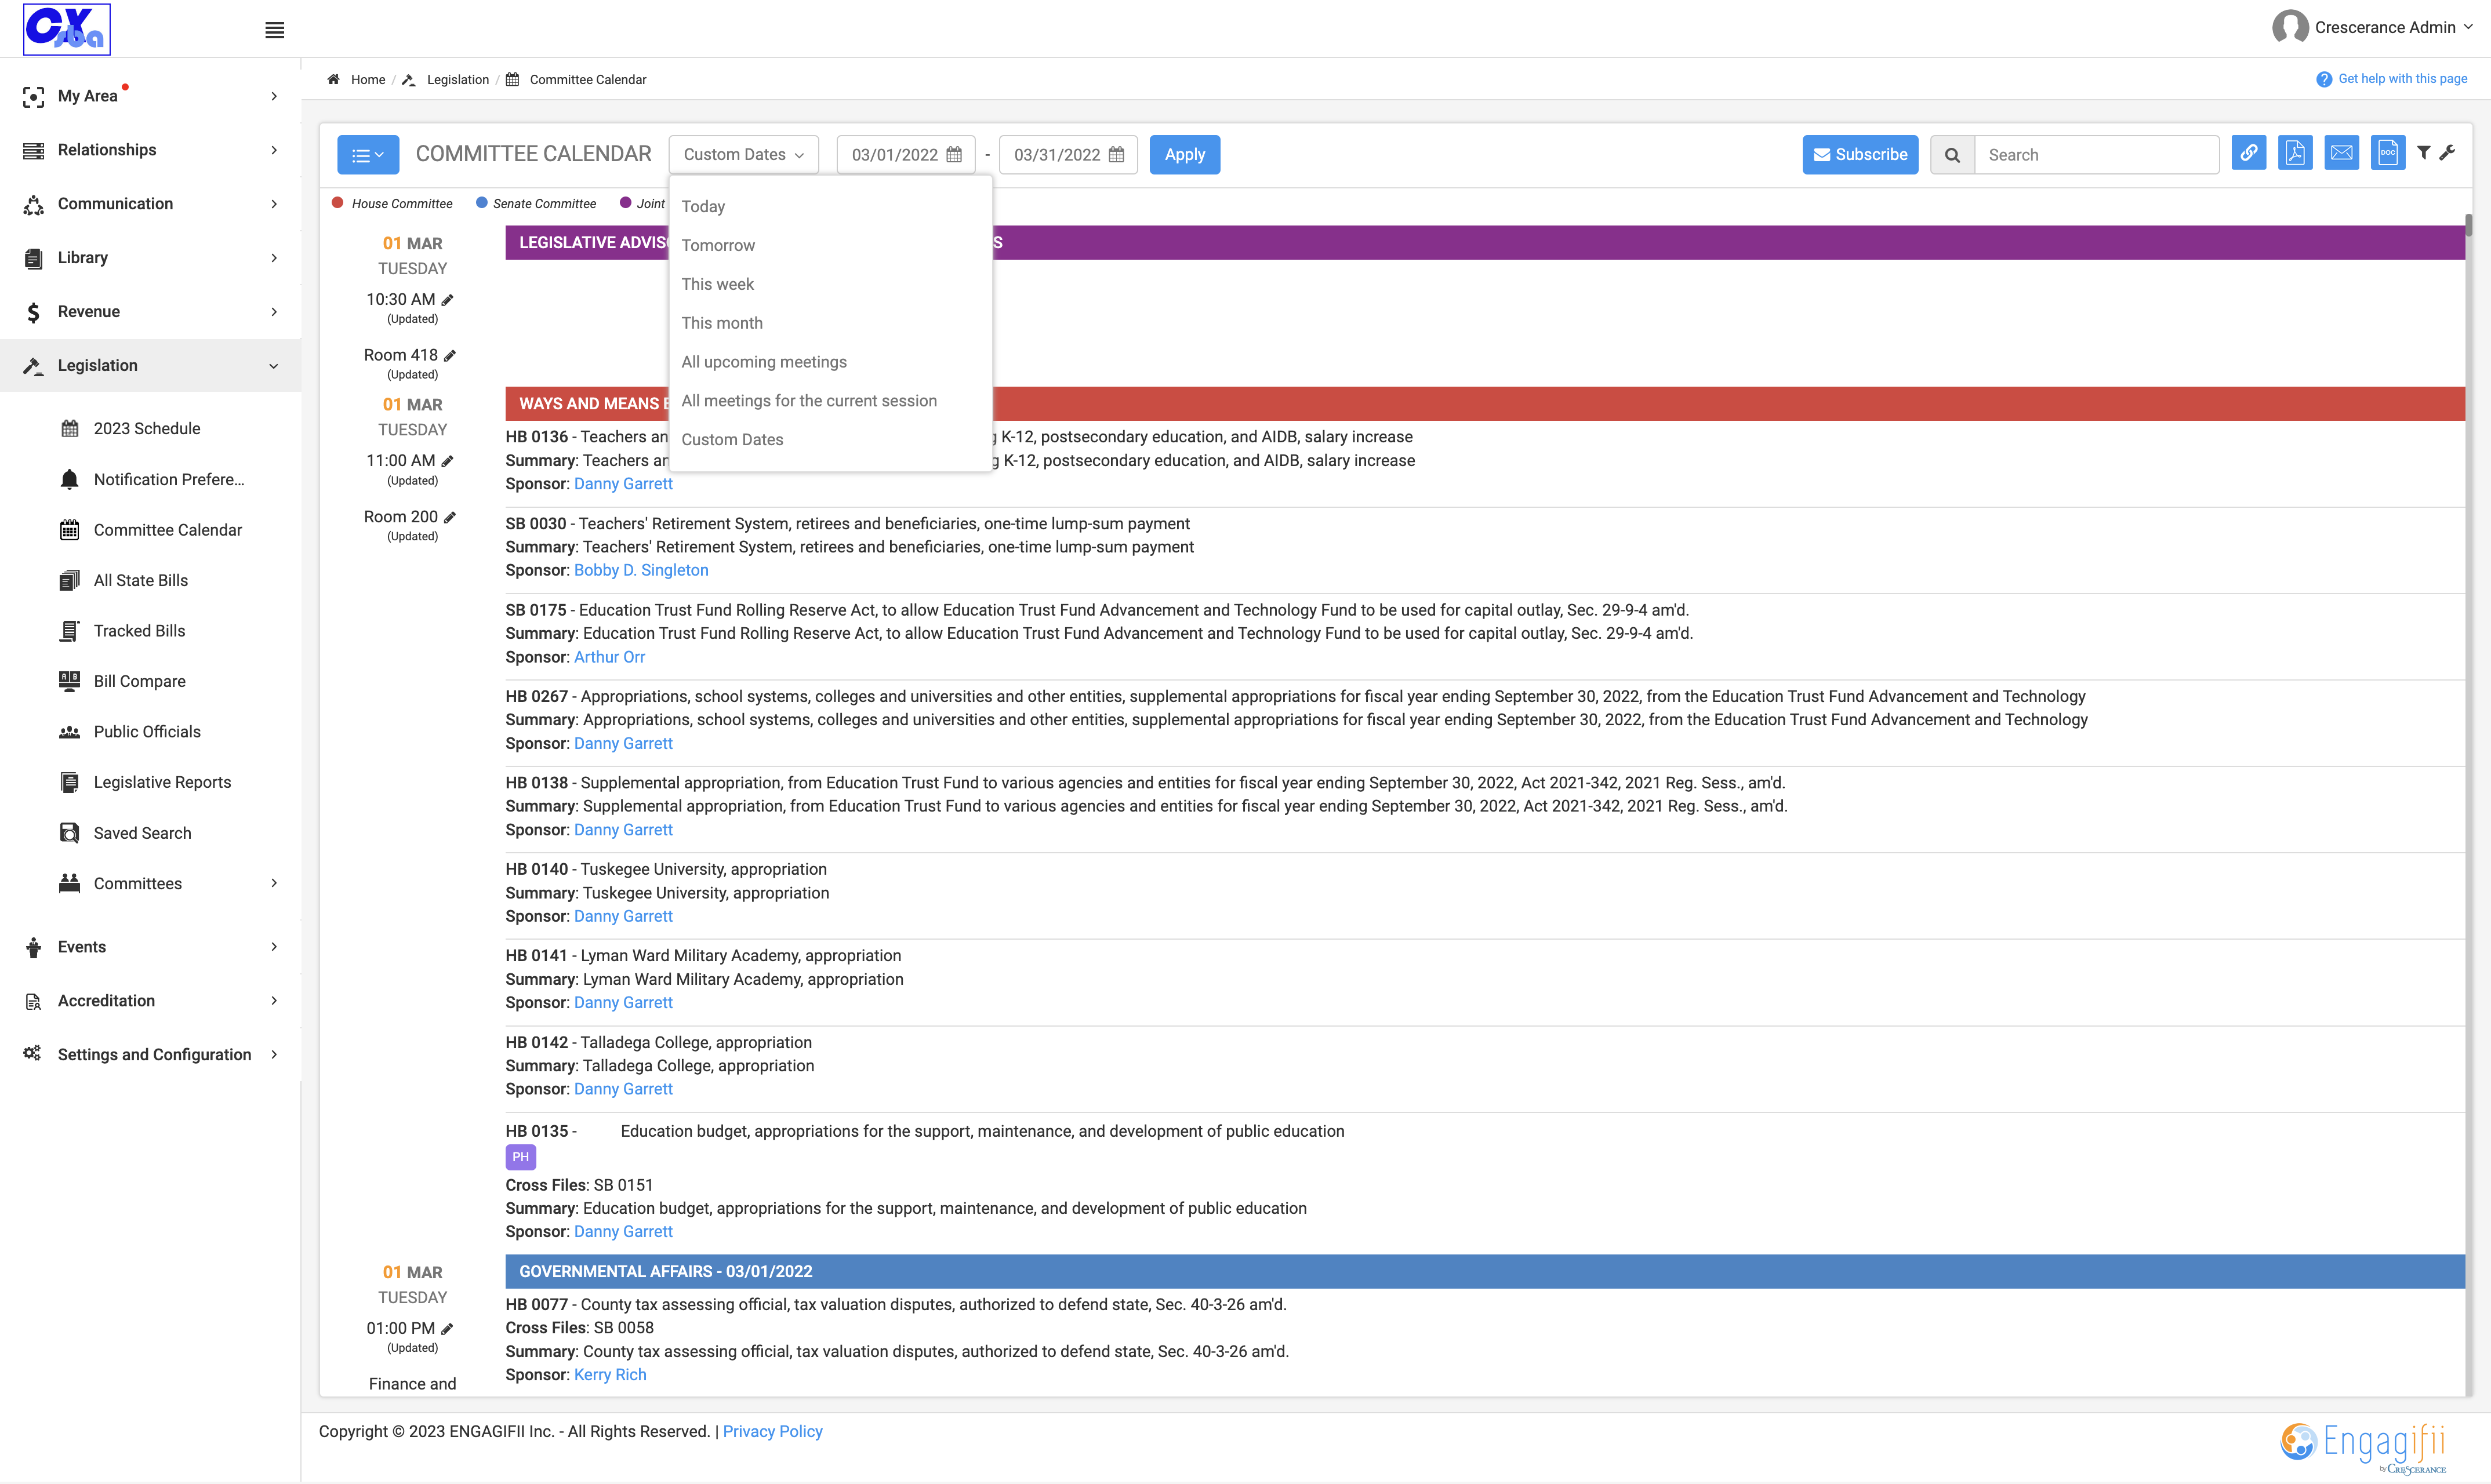The image size is (2491, 1484).
Task: Expand Settings and Configuration menu
Action: [150, 1055]
